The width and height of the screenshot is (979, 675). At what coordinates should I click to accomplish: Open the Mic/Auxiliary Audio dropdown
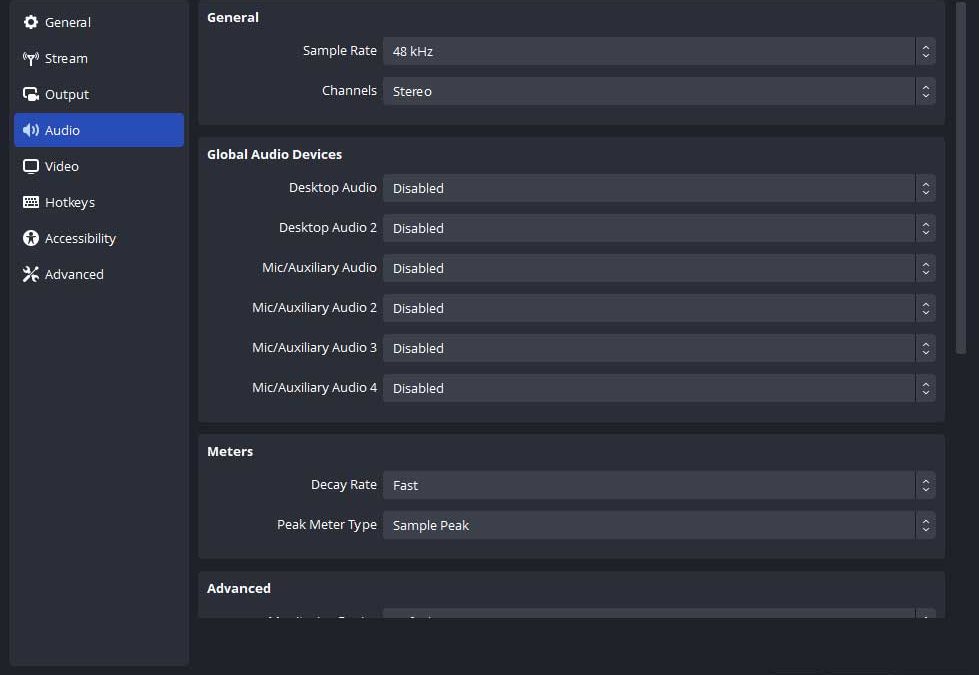point(658,268)
